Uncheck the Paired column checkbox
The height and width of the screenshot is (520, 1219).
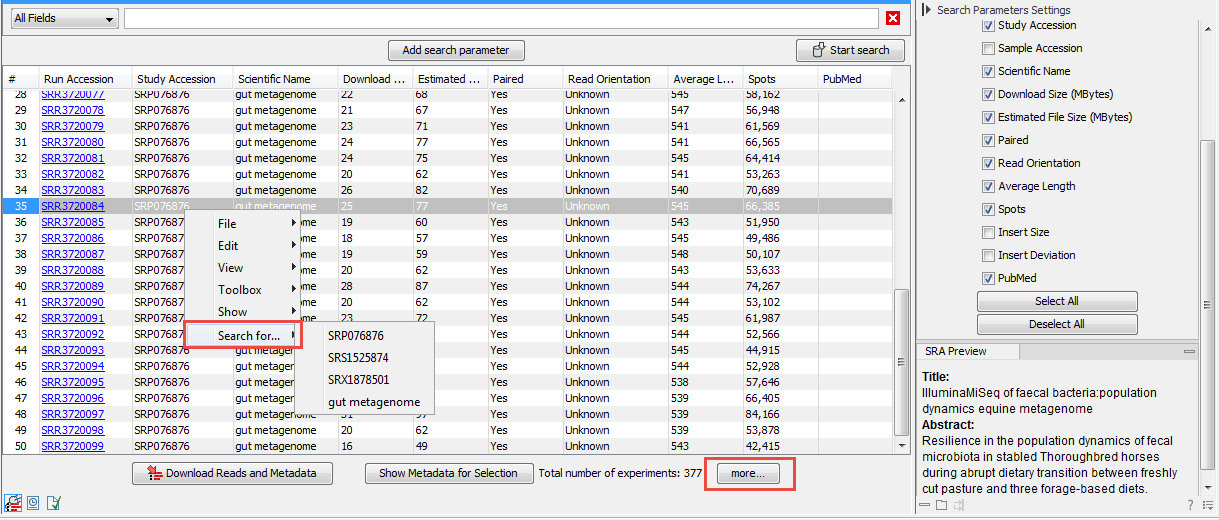(988, 140)
